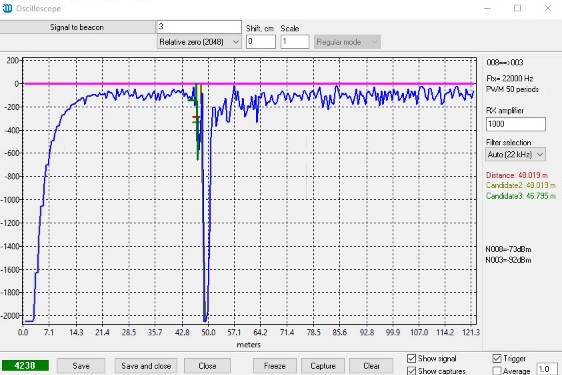Click the average value field showing 1.0
Screen dimensions: 562x375
pos(547,369)
